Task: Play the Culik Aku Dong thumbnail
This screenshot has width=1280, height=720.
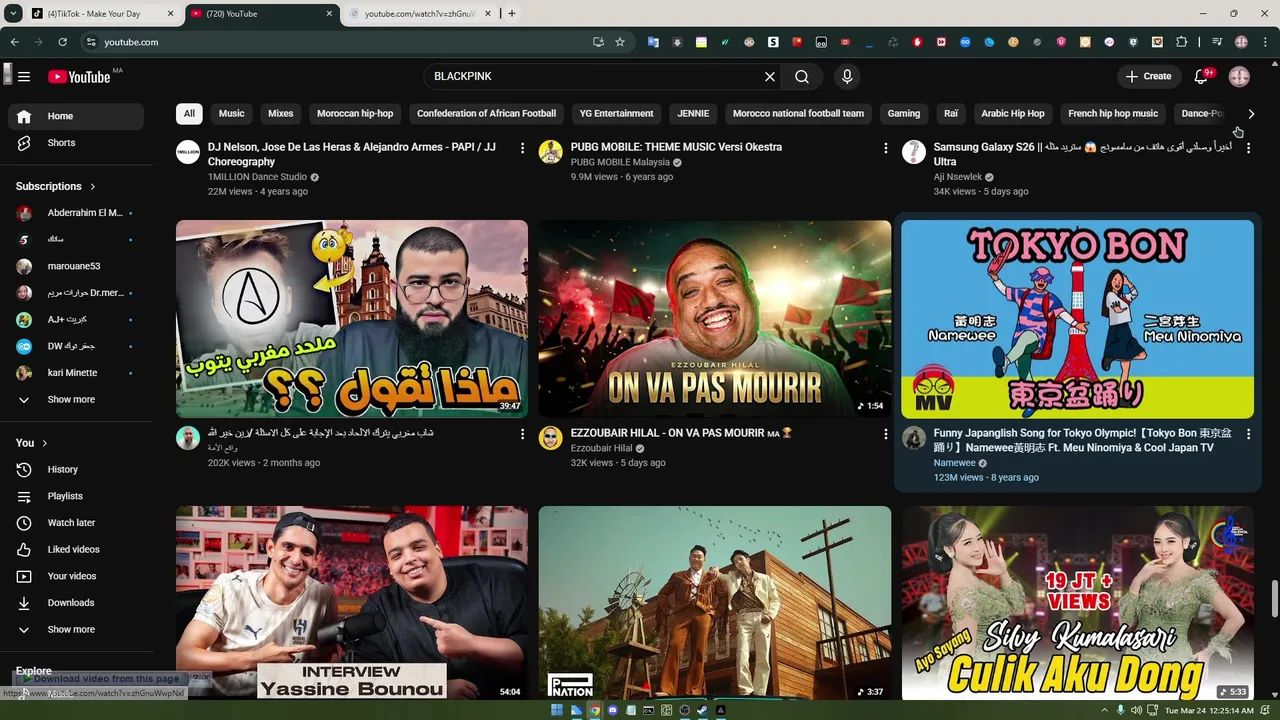Action: [1077, 603]
